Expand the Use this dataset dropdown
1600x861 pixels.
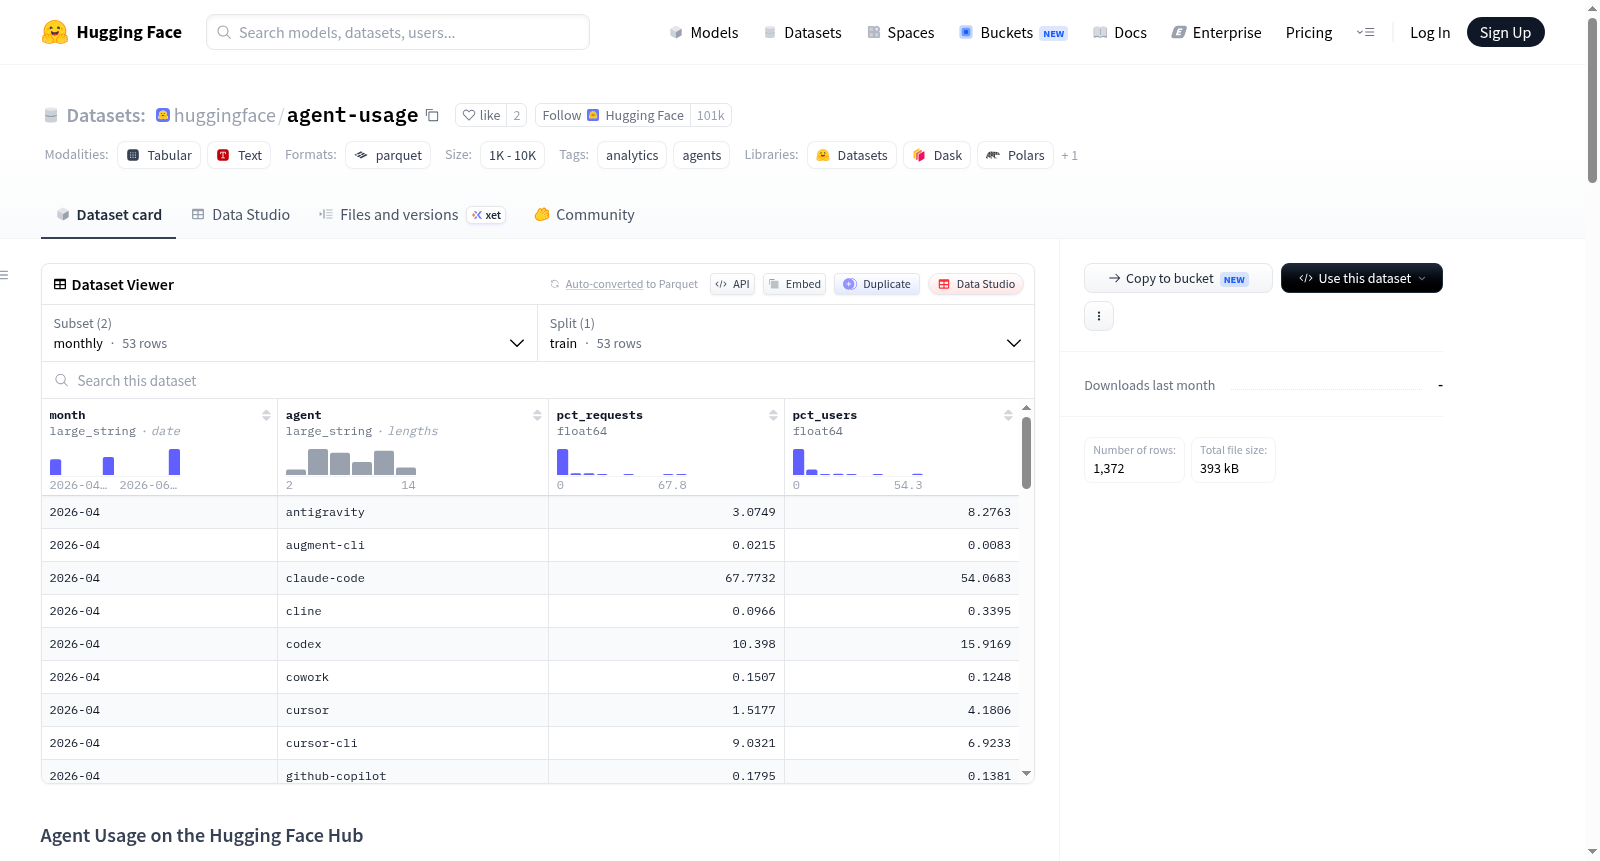[x=1362, y=278]
